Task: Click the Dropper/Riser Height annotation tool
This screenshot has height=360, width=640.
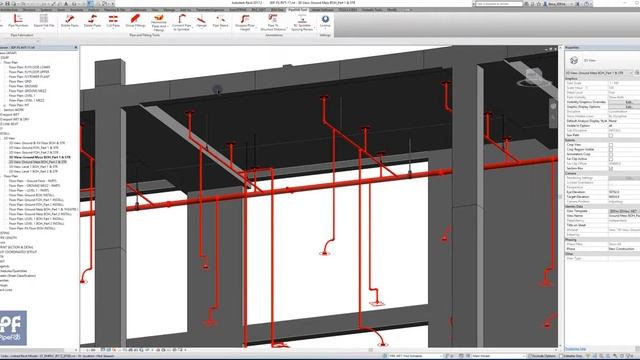Action: coord(245,22)
